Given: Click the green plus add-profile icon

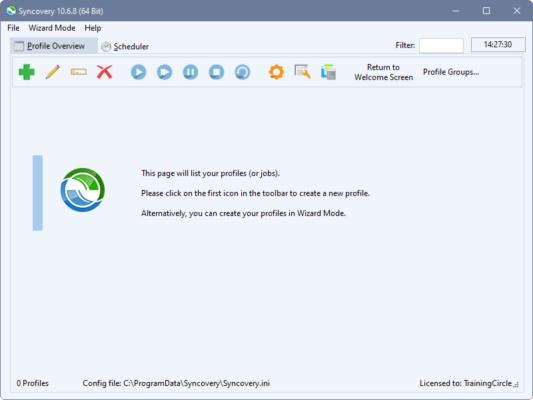Looking at the screenshot, I should click(27, 72).
